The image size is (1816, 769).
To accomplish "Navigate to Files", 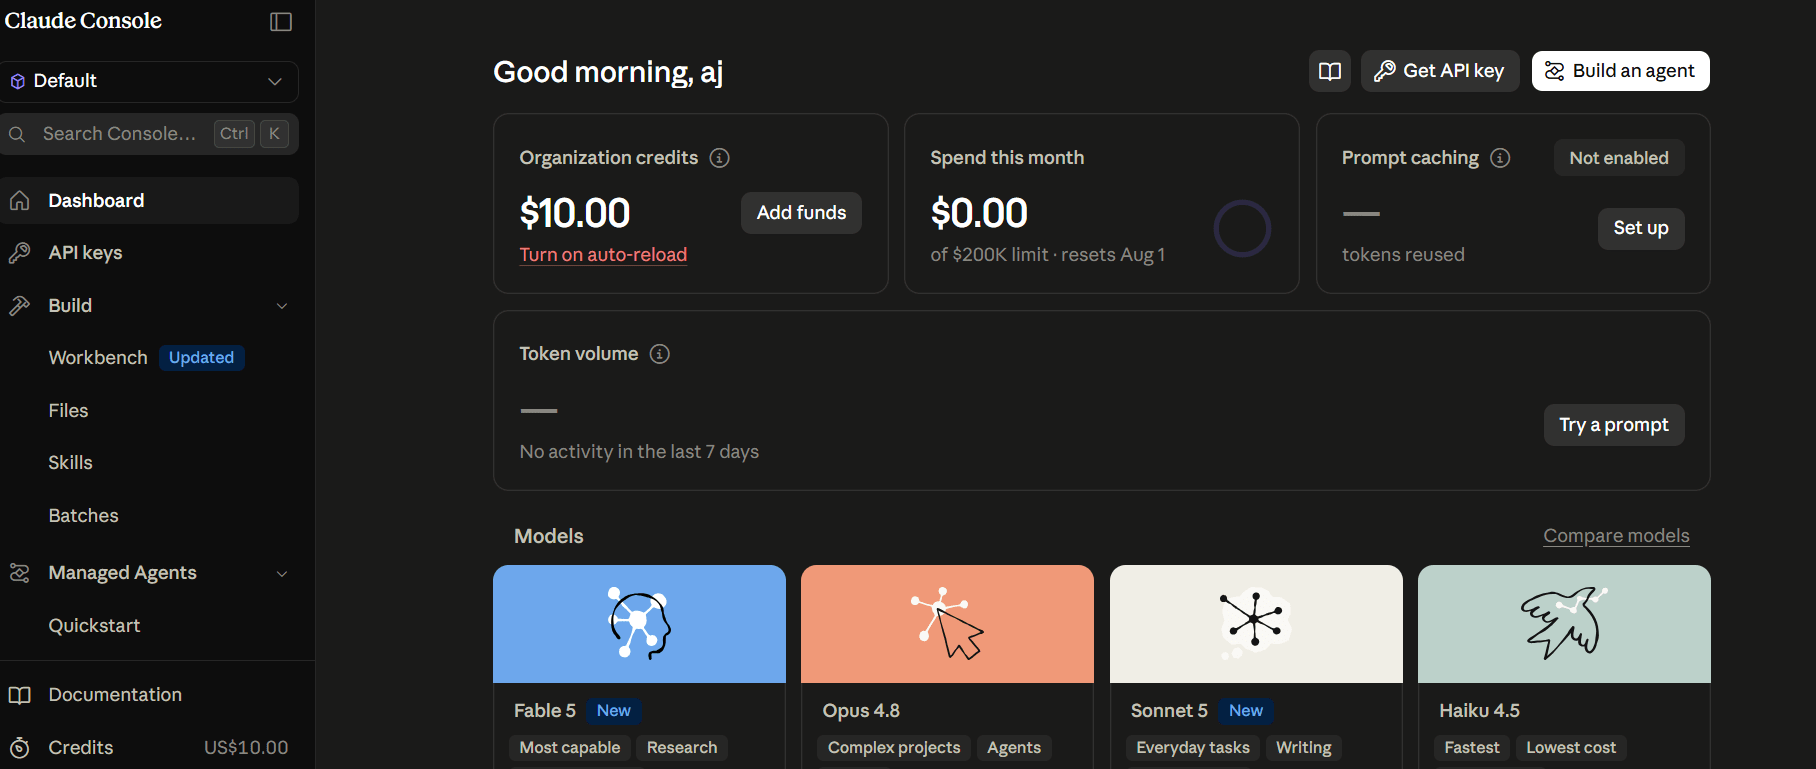I will 68,411.
